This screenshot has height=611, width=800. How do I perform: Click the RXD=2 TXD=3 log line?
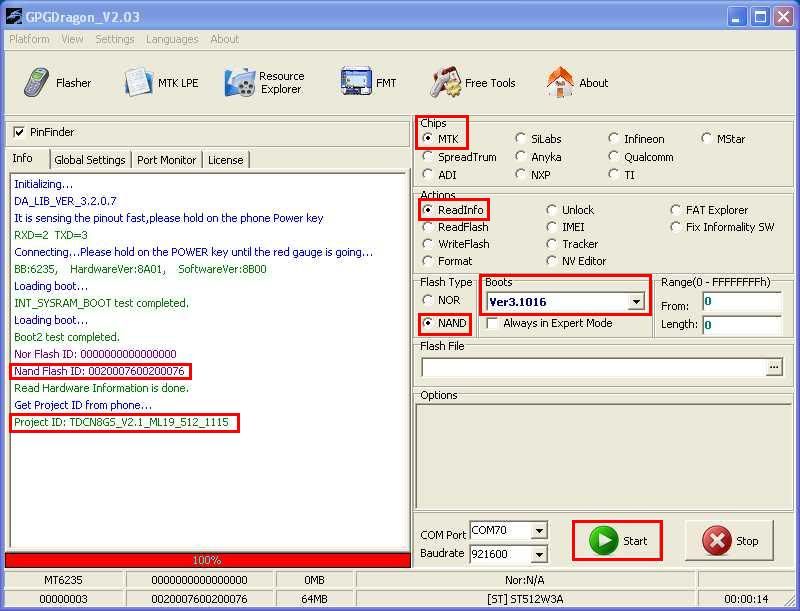point(51,235)
